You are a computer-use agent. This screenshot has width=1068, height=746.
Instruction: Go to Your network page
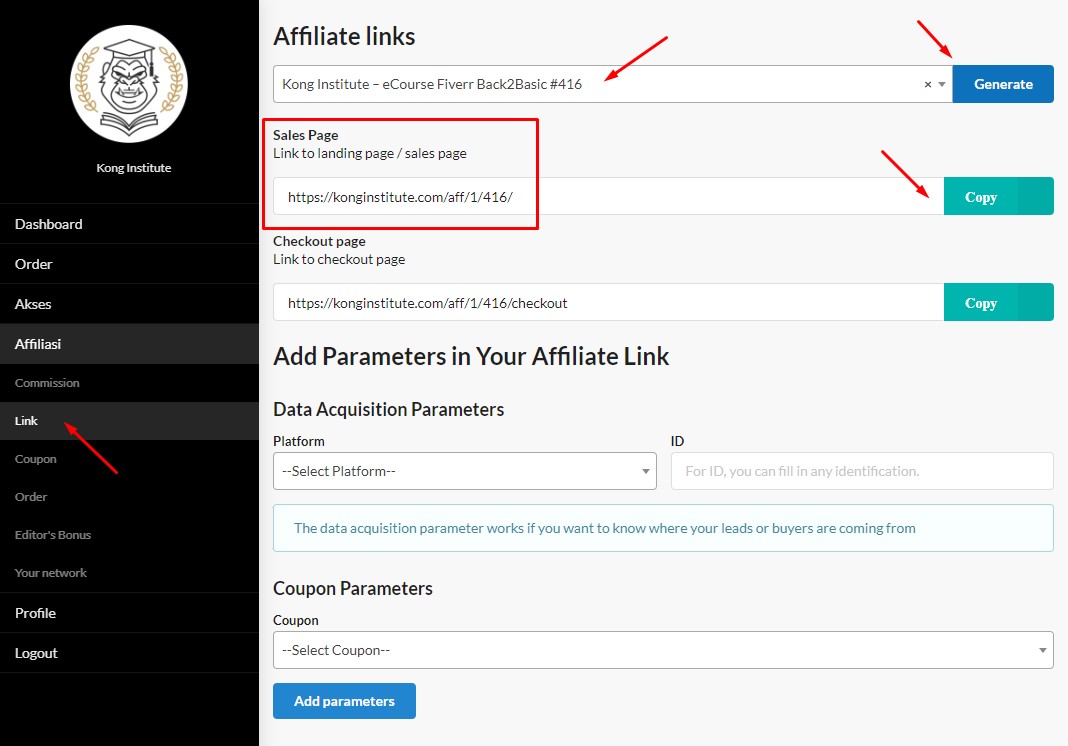(x=51, y=573)
